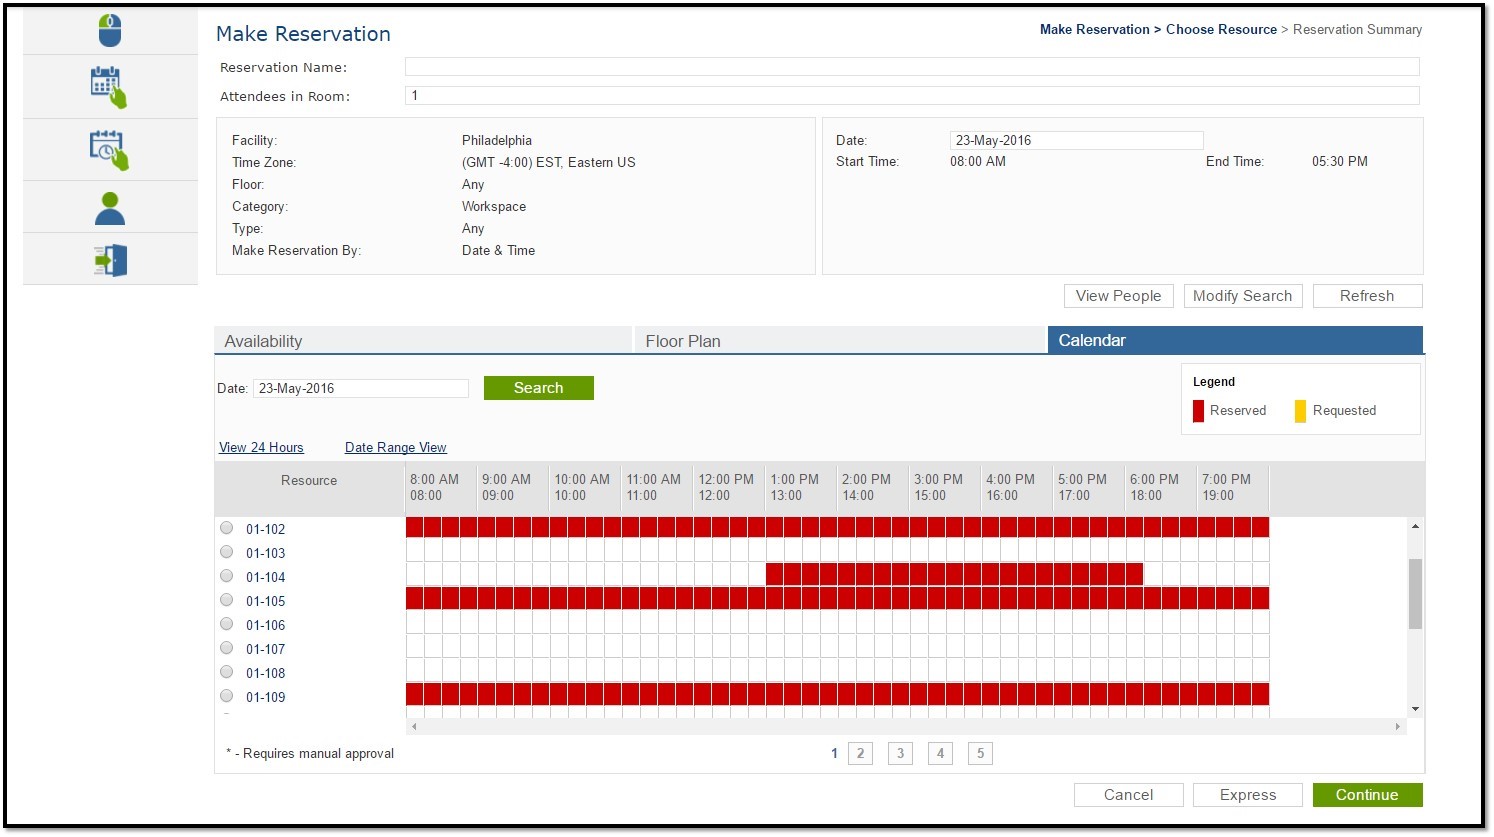Image resolution: width=1494 pixels, height=837 pixels.
Task: Open the calendar-with-clock reservation icon
Action: pos(110,150)
